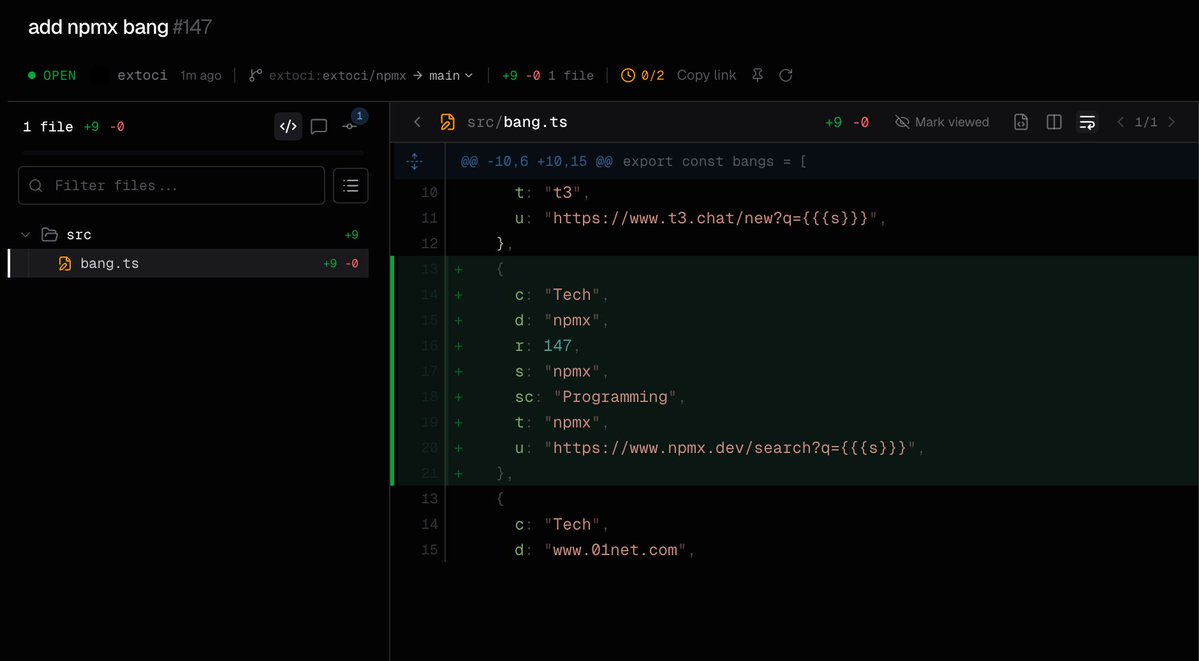Expand hidden lines above the hunk
1199x661 pixels.
(414, 161)
